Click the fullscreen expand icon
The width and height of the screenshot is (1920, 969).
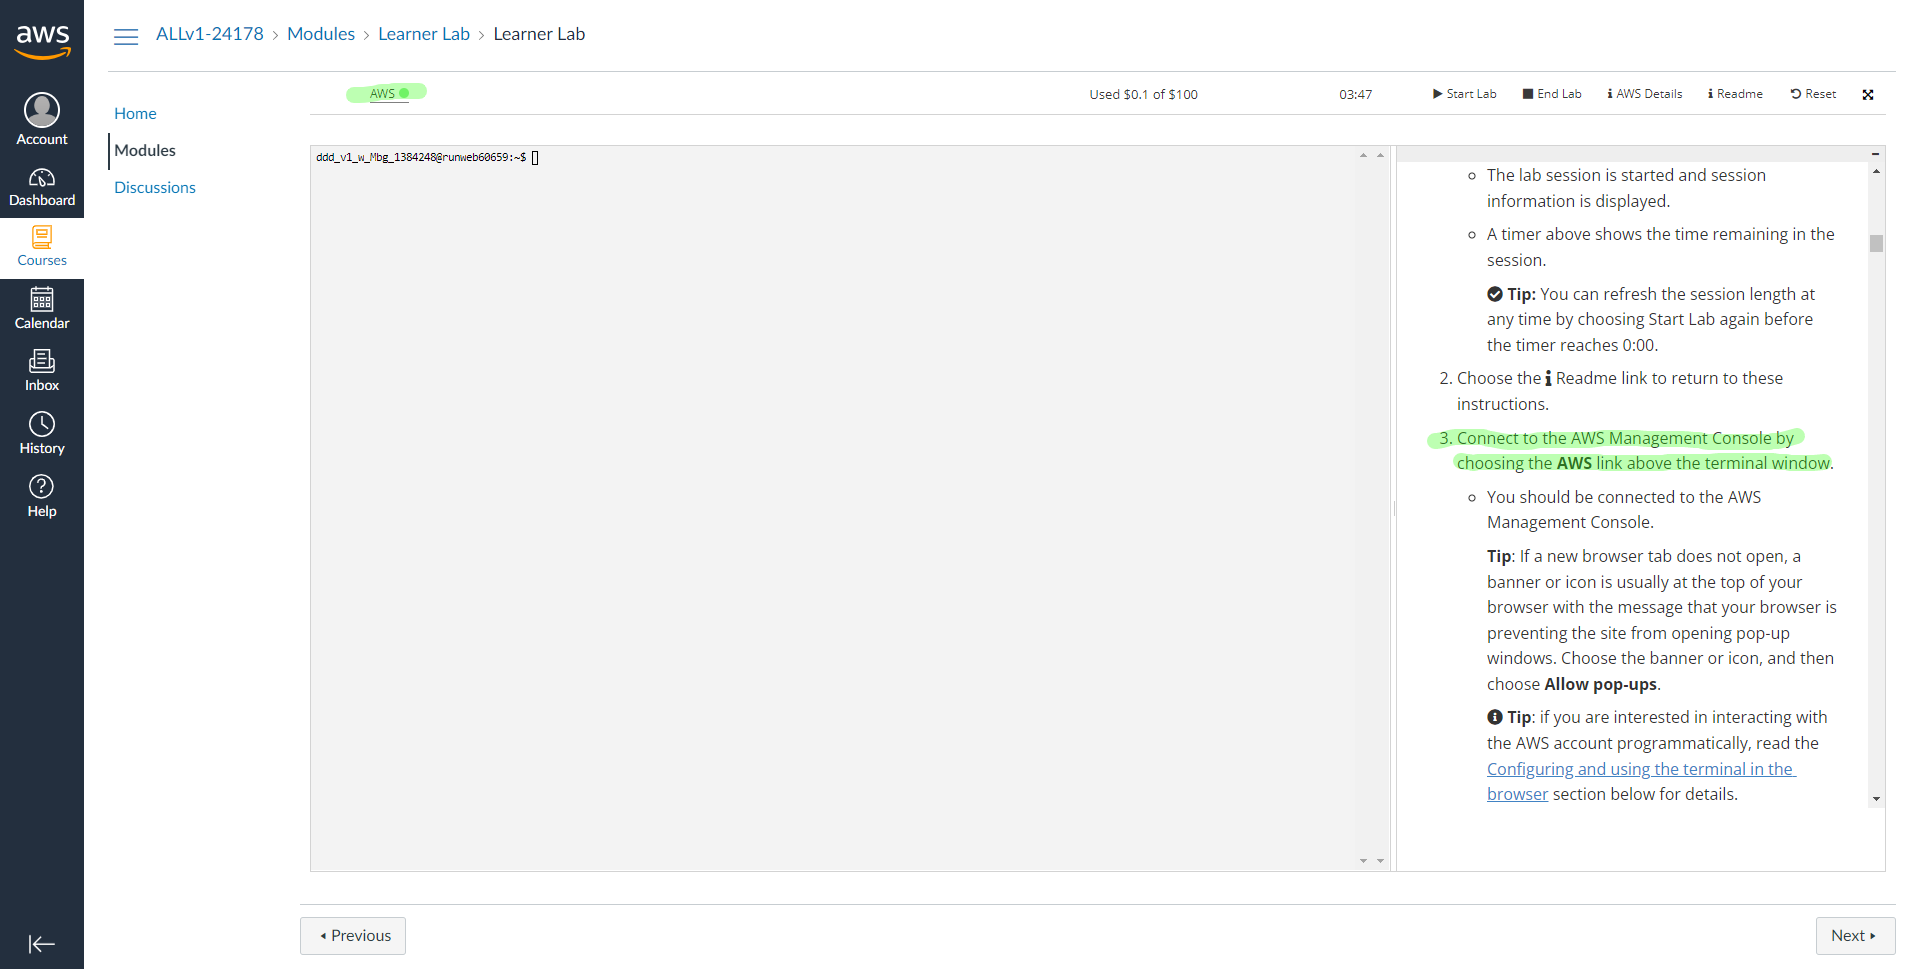(x=1867, y=95)
